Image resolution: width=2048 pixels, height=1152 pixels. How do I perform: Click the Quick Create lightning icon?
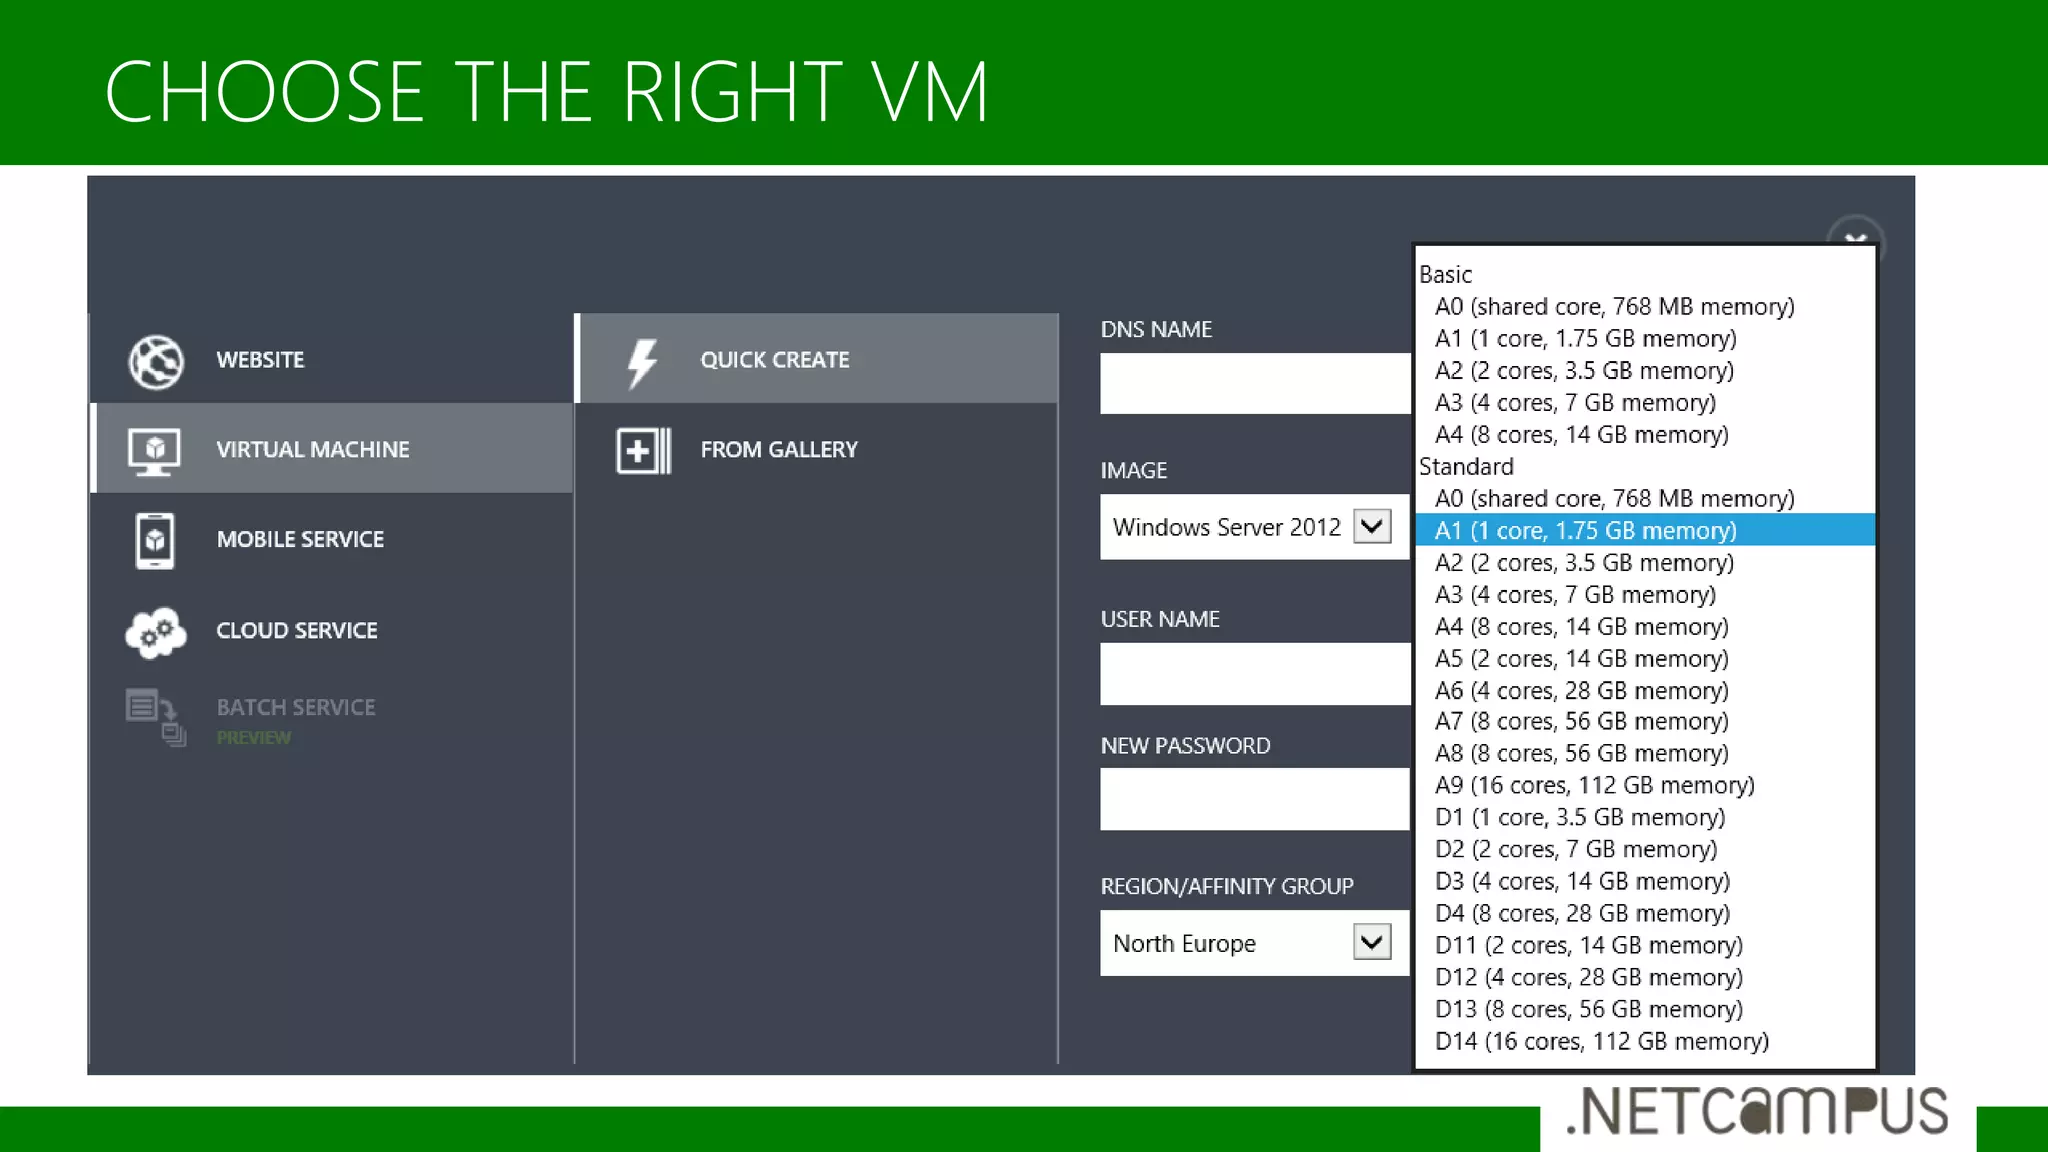click(642, 361)
